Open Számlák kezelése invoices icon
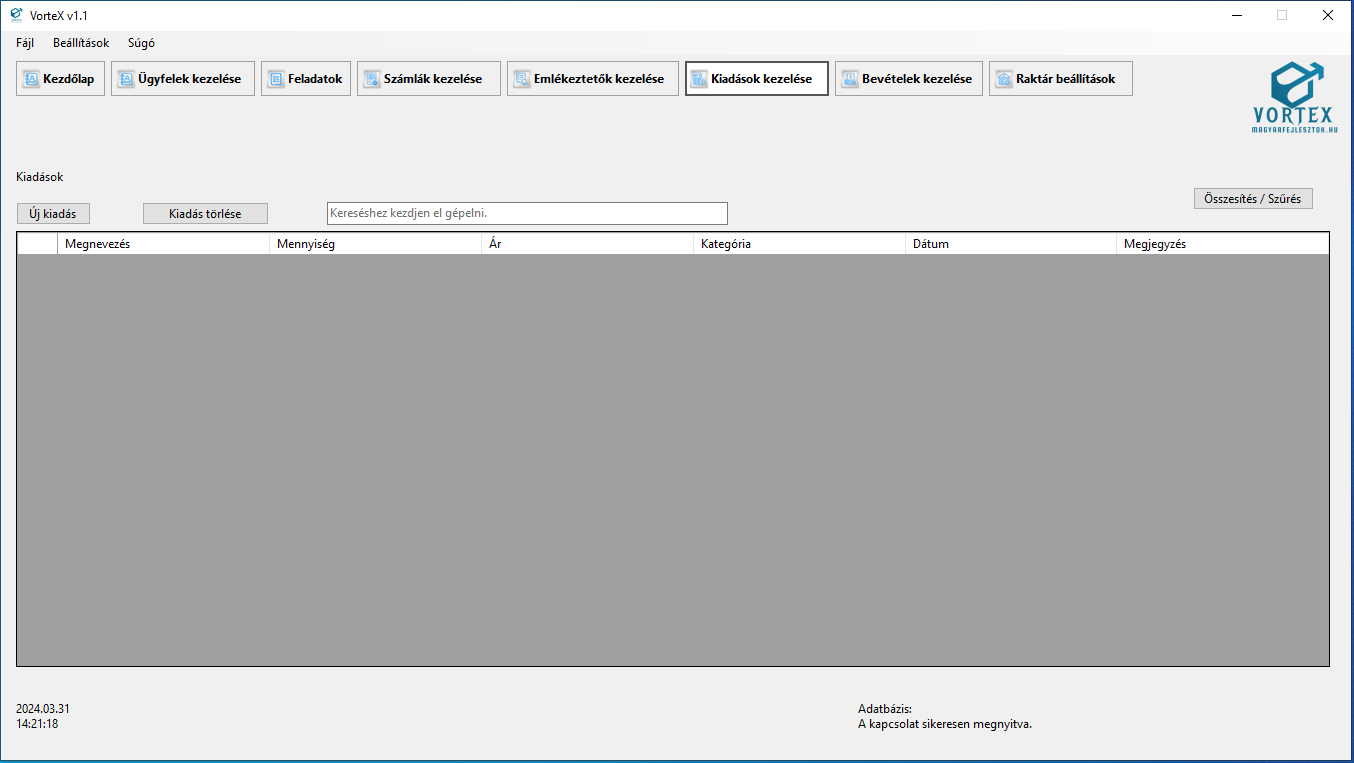Screen dimensions: 1354x763 pyautogui.click(x=372, y=79)
